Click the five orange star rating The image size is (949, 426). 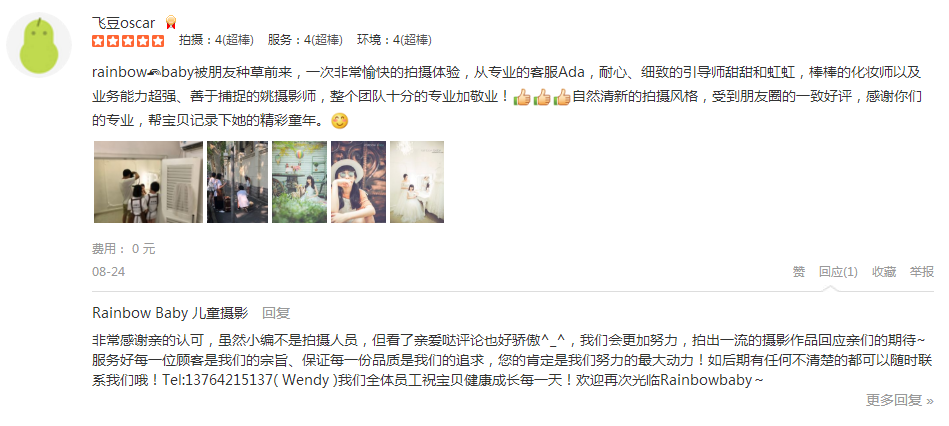pyautogui.click(x=128, y=41)
